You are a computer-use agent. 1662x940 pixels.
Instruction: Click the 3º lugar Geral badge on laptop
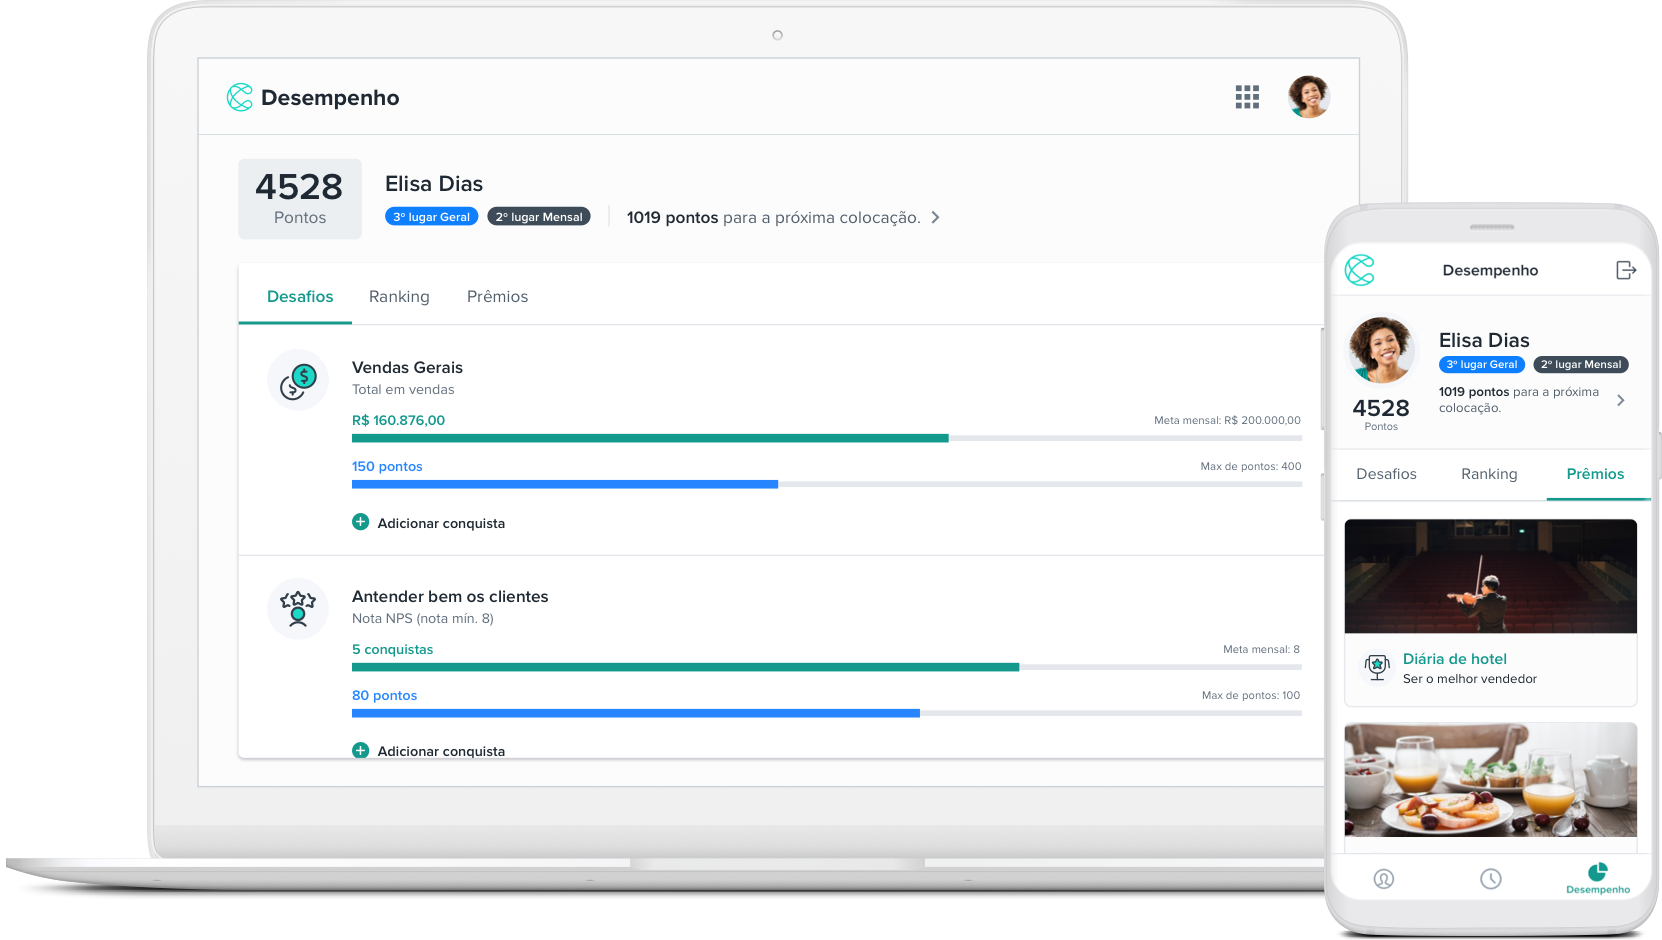click(x=432, y=217)
